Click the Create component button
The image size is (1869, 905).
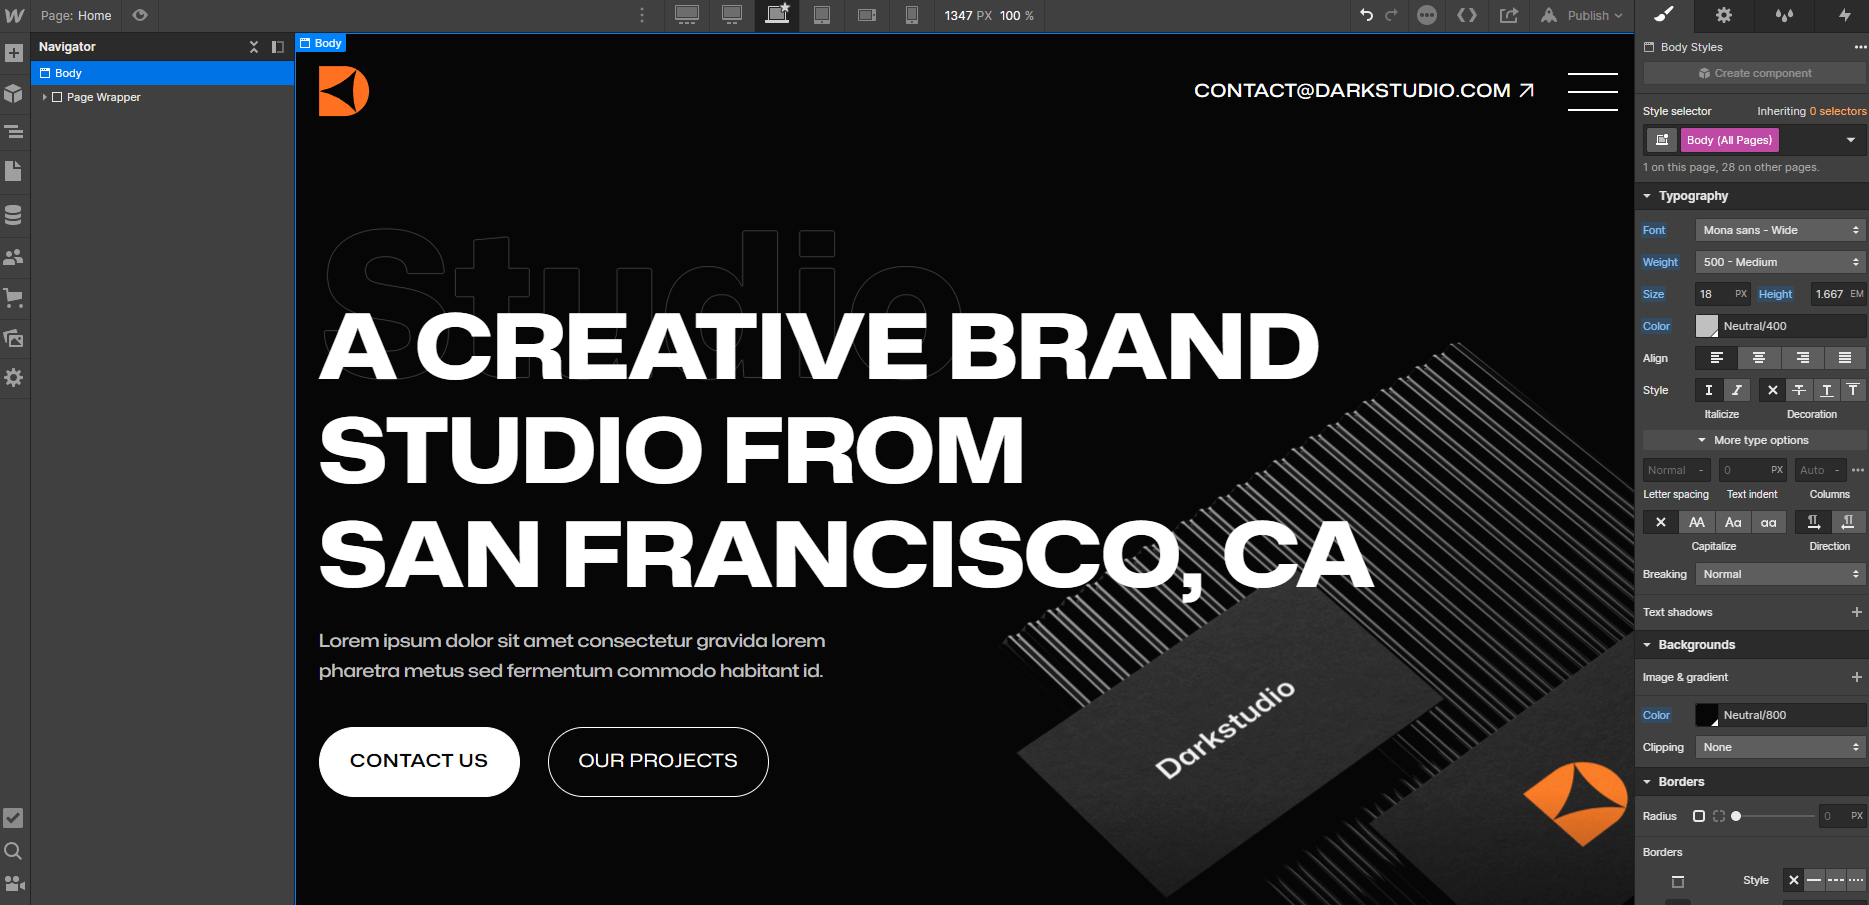pos(1756,72)
